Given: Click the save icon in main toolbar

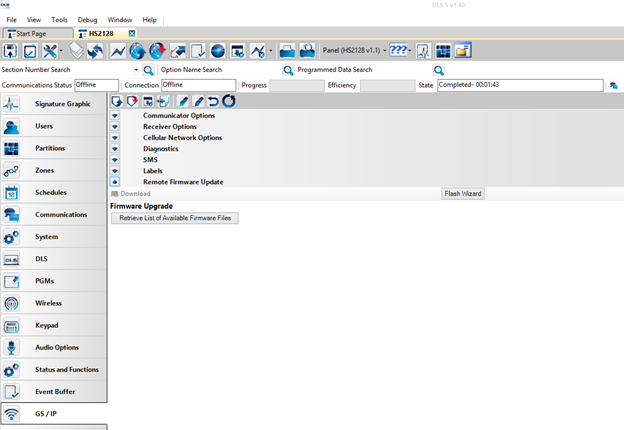Looking at the screenshot, I should [x=11, y=51].
